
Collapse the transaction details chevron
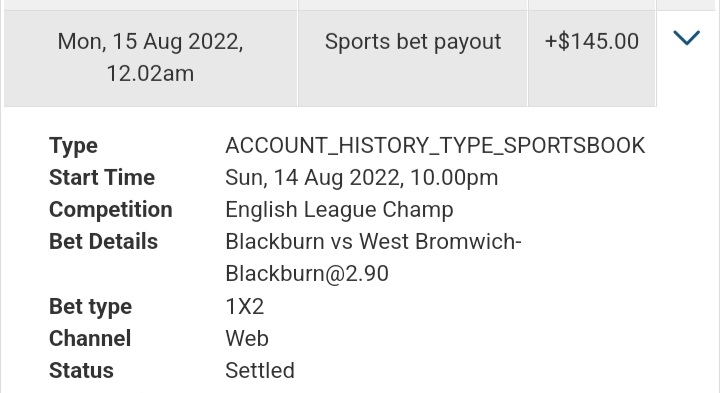tap(686, 38)
